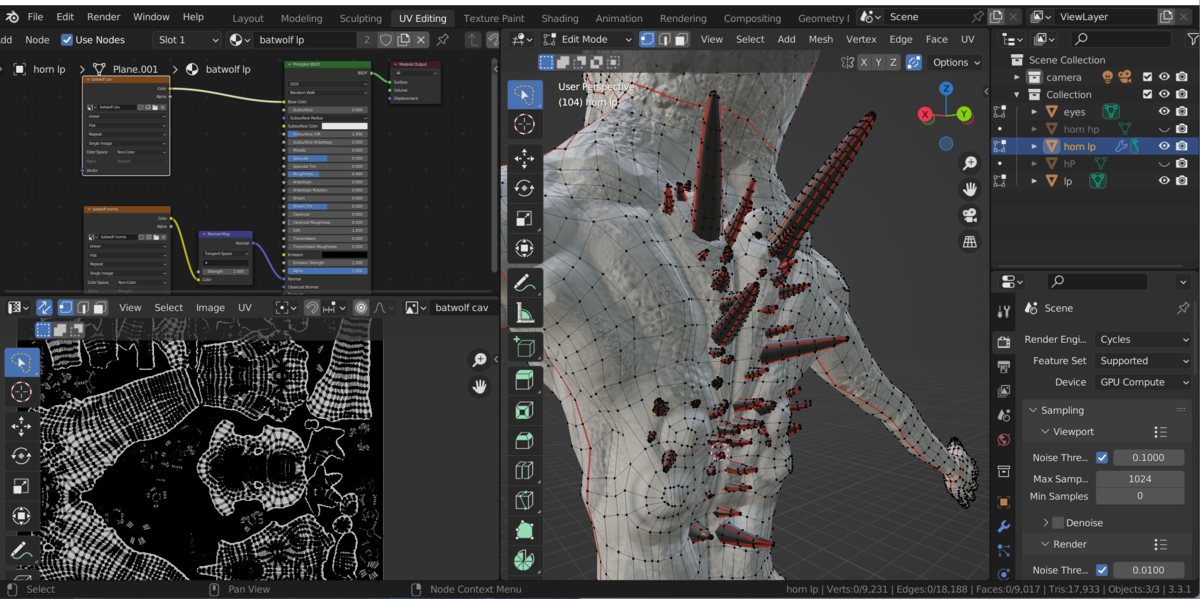Open the Edit Mode dropdown
This screenshot has width=1200, height=599.
pos(586,39)
